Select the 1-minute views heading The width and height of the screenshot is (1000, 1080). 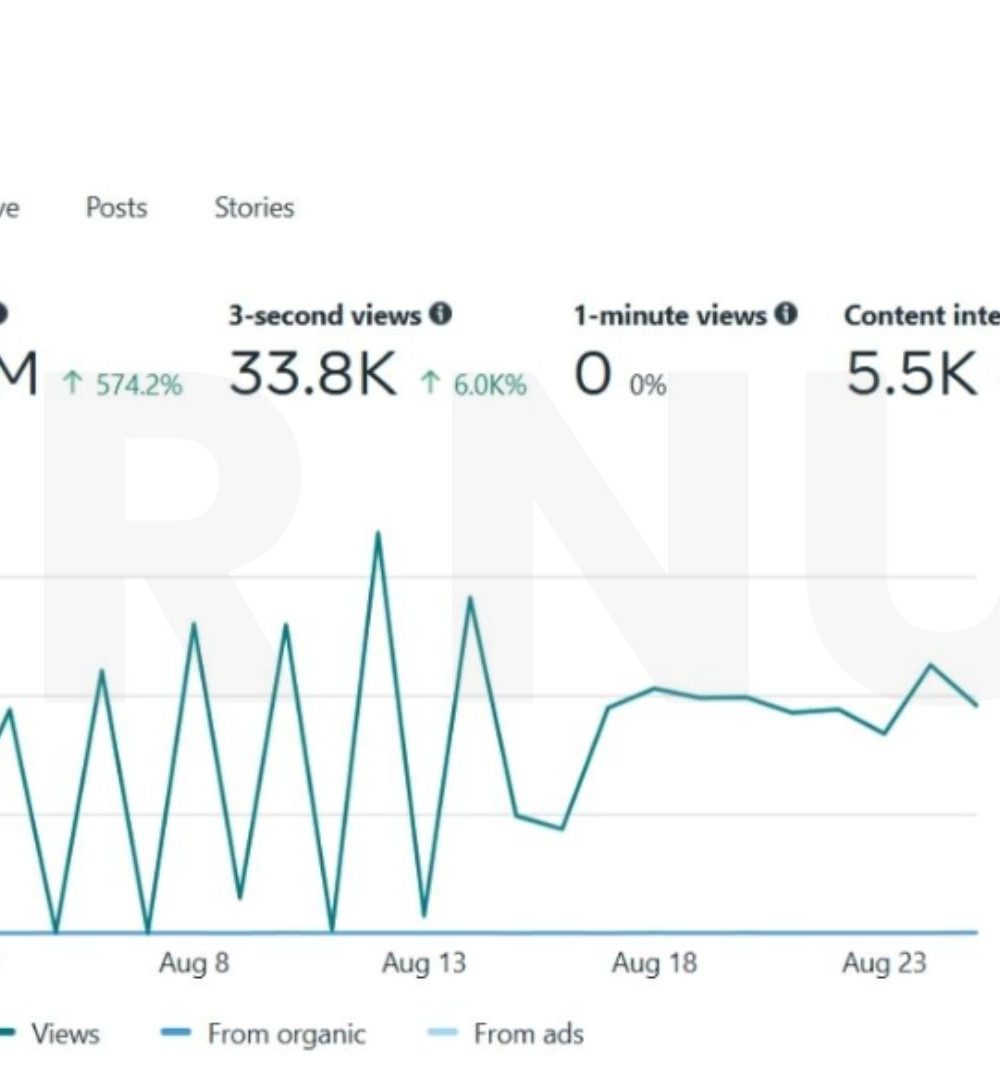[669, 315]
